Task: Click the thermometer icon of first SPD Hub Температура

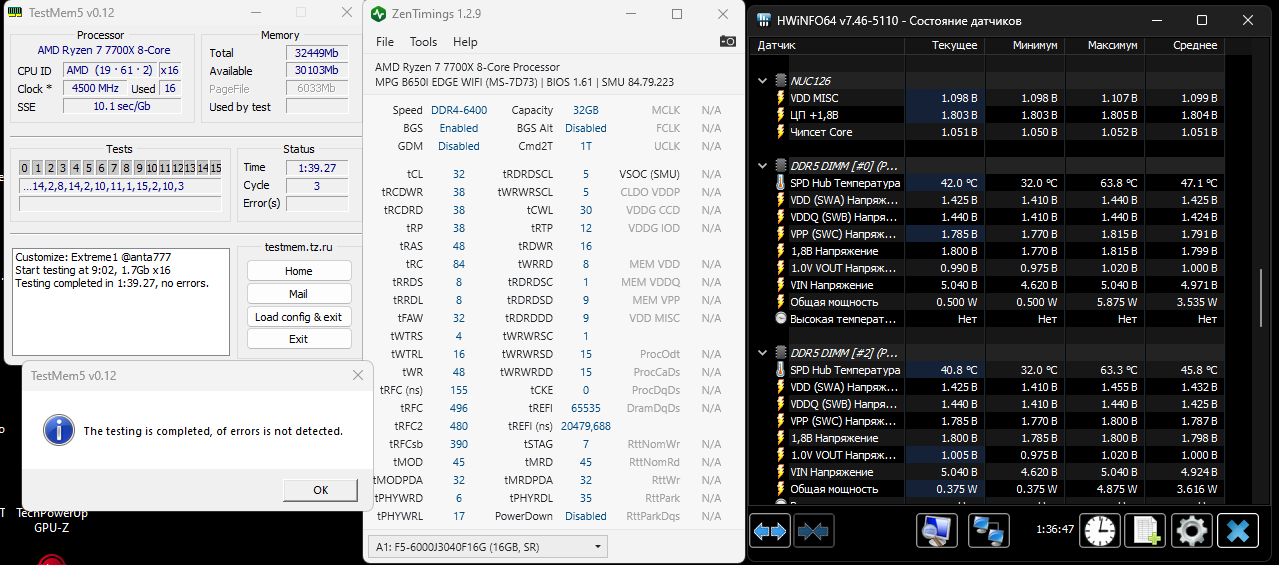Action: tap(781, 183)
